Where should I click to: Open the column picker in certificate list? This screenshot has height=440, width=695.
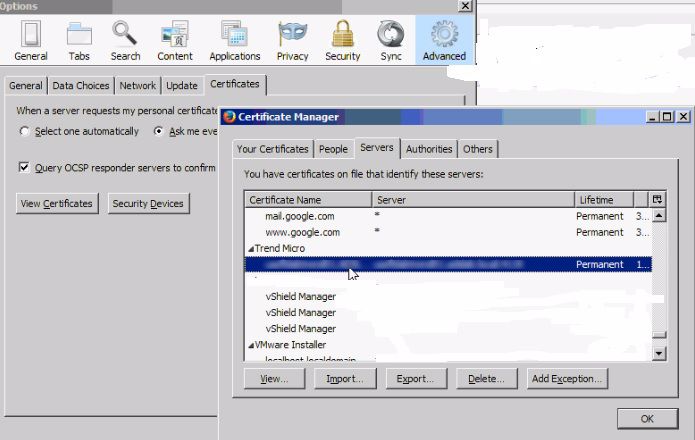[x=657, y=200]
